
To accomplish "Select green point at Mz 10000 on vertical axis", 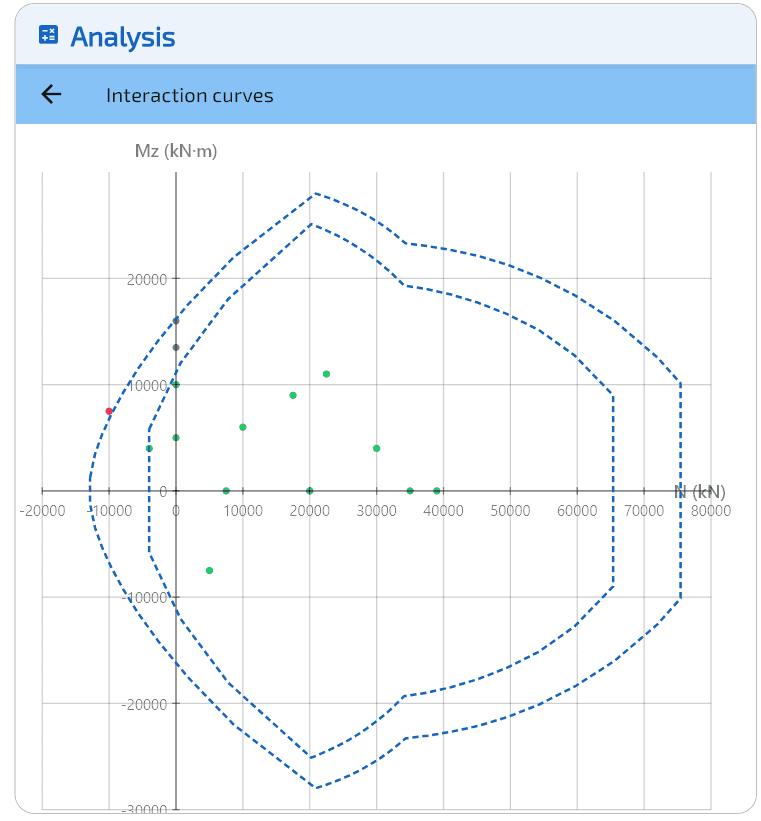I will pyautogui.click(x=176, y=384).
